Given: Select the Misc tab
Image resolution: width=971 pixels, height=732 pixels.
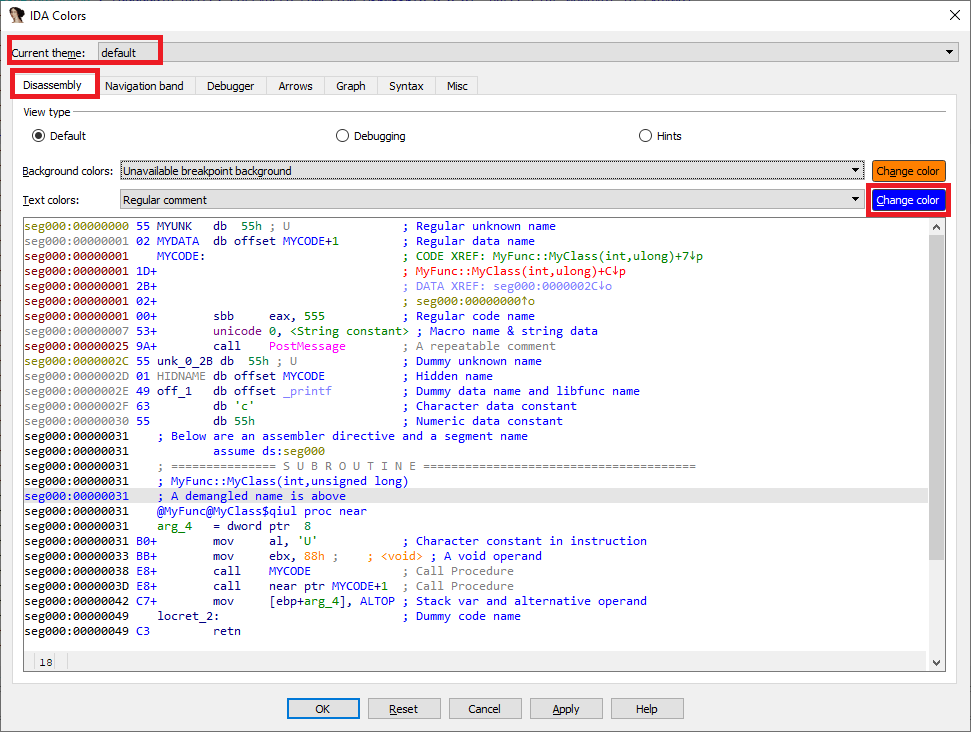Looking at the screenshot, I should click(x=456, y=85).
